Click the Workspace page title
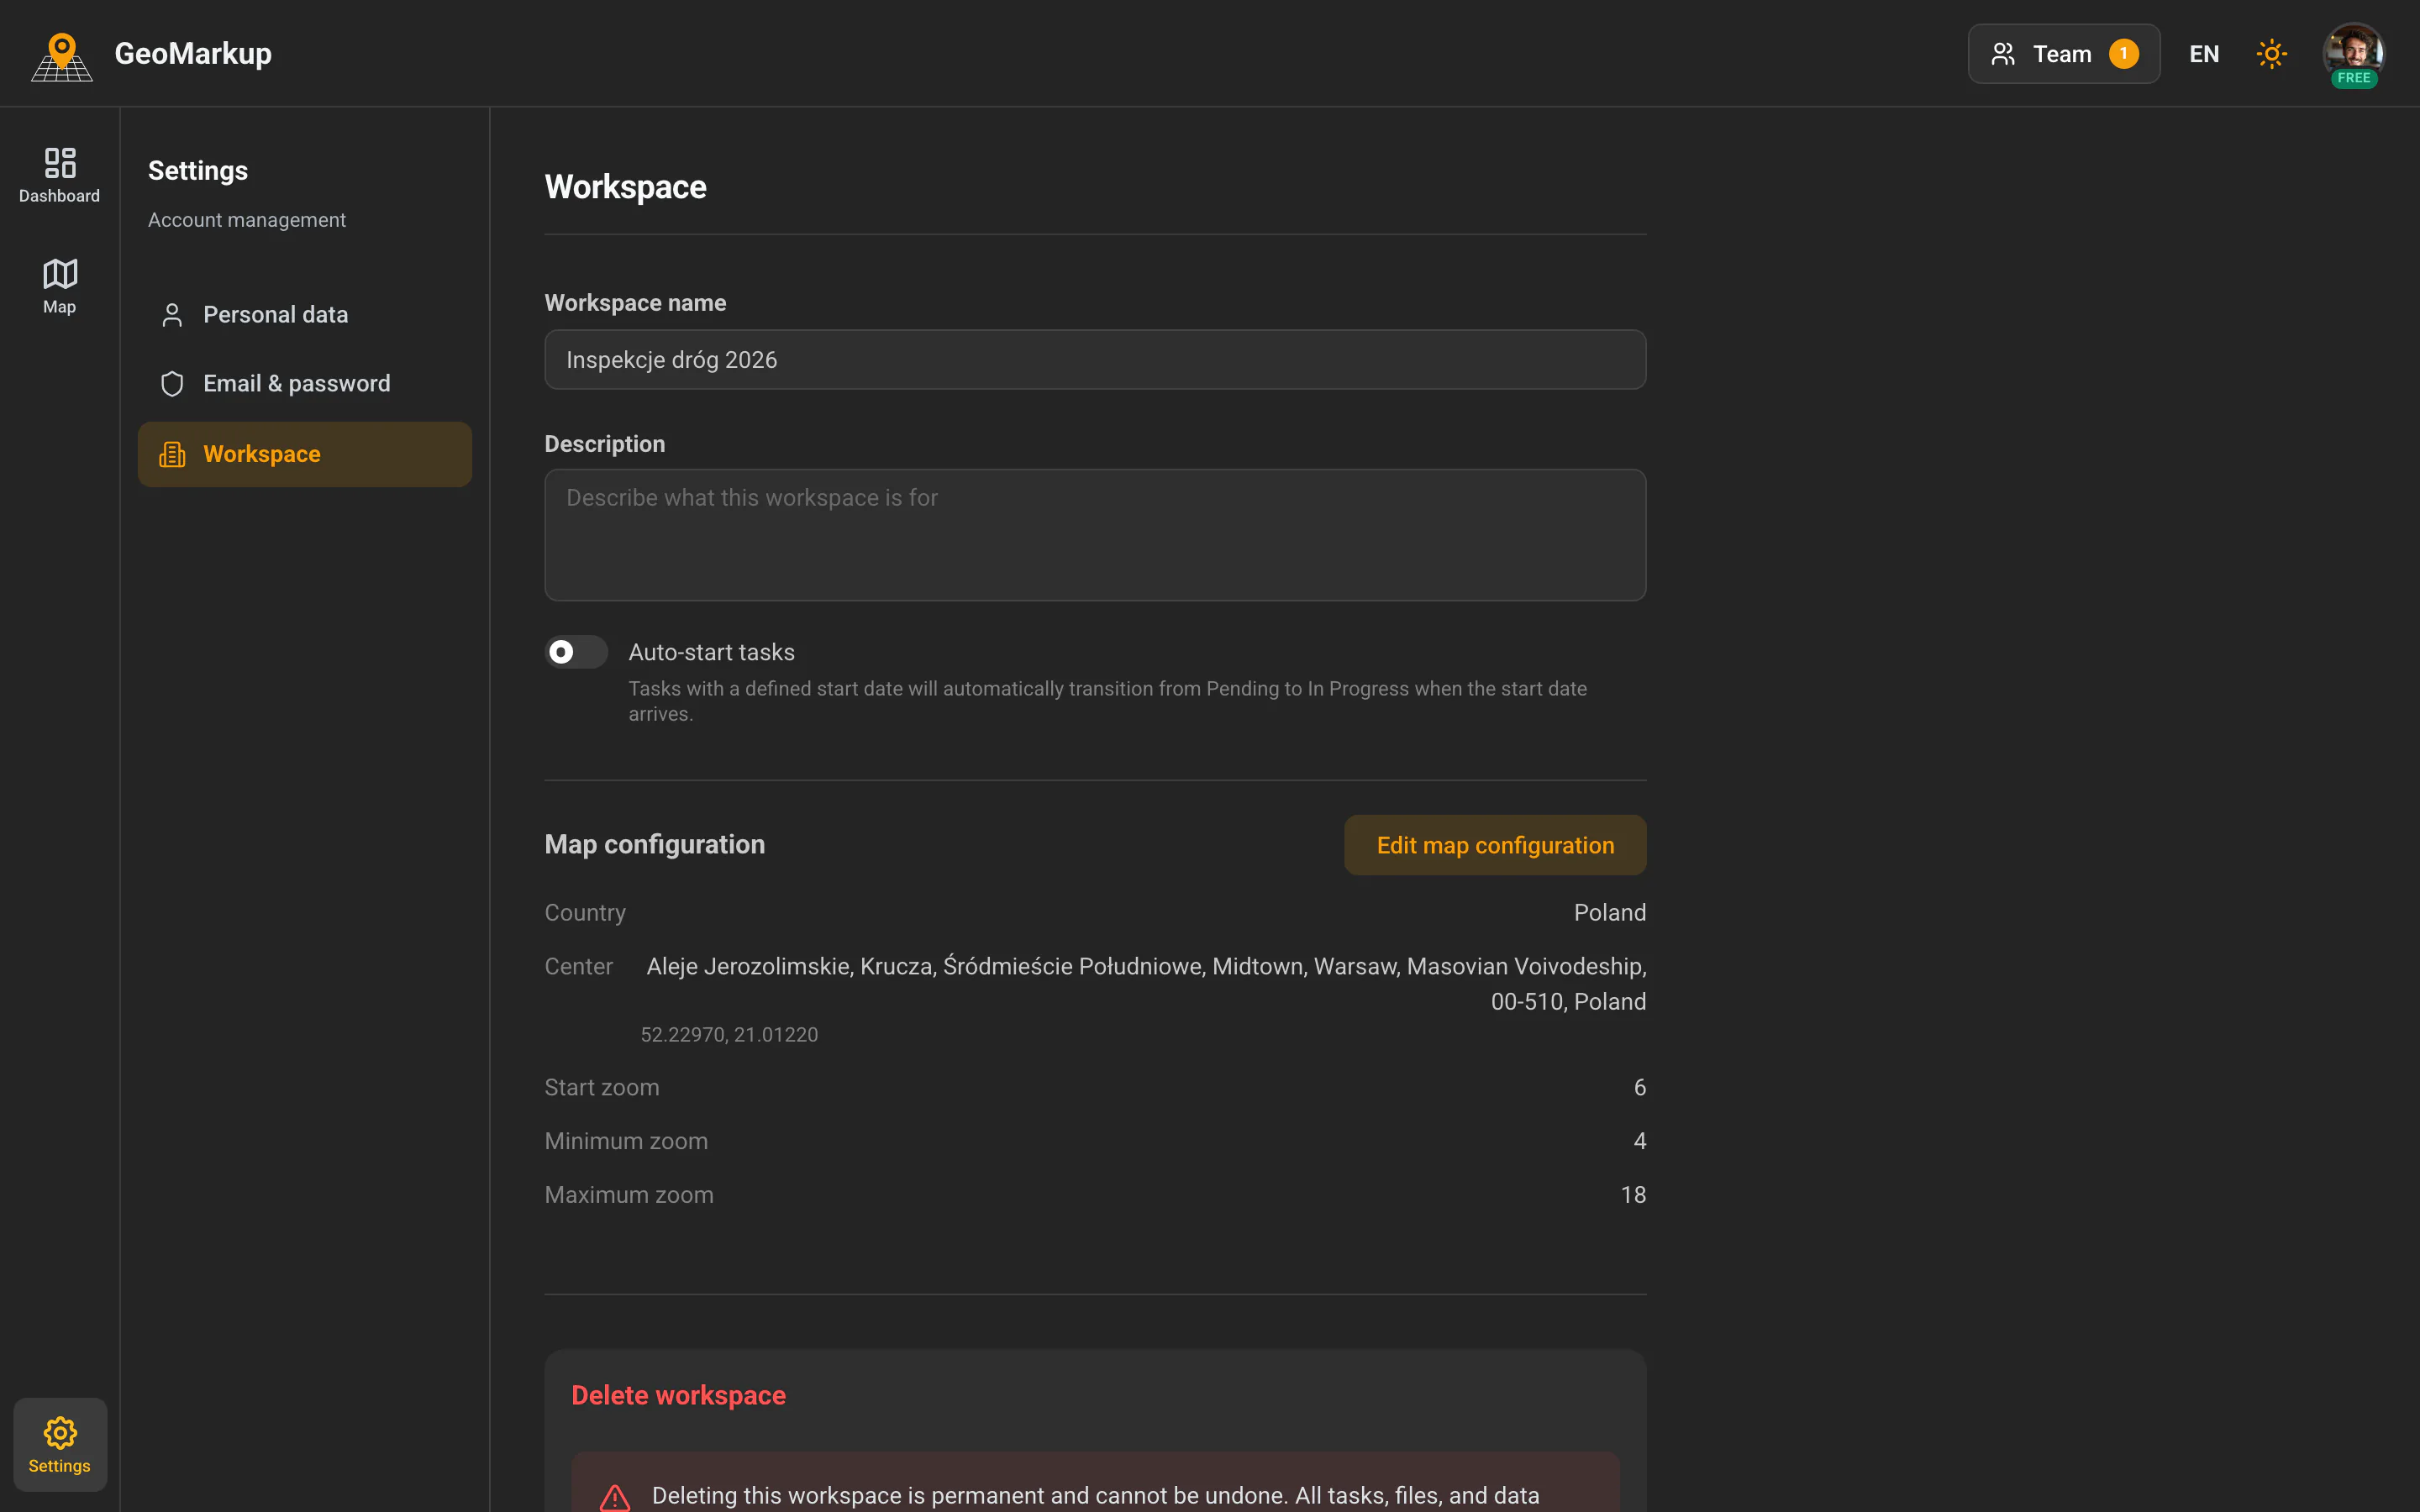The height and width of the screenshot is (1512, 2420). tap(626, 187)
